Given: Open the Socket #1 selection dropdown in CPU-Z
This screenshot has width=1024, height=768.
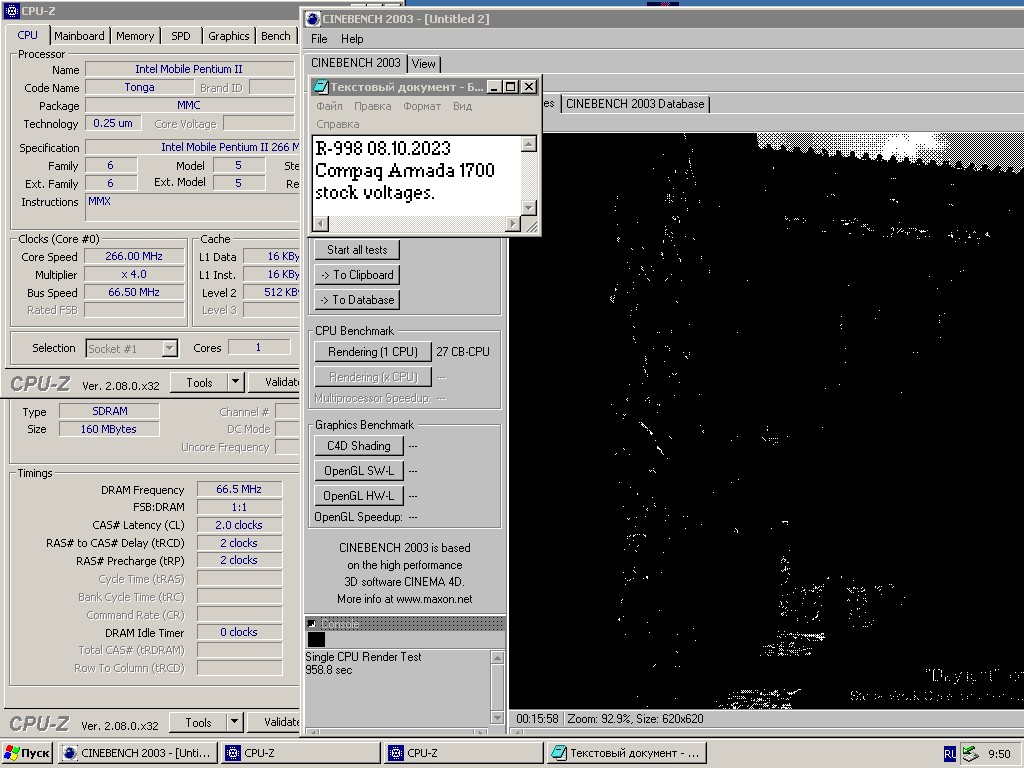Looking at the screenshot, I should tap(133, 349).
